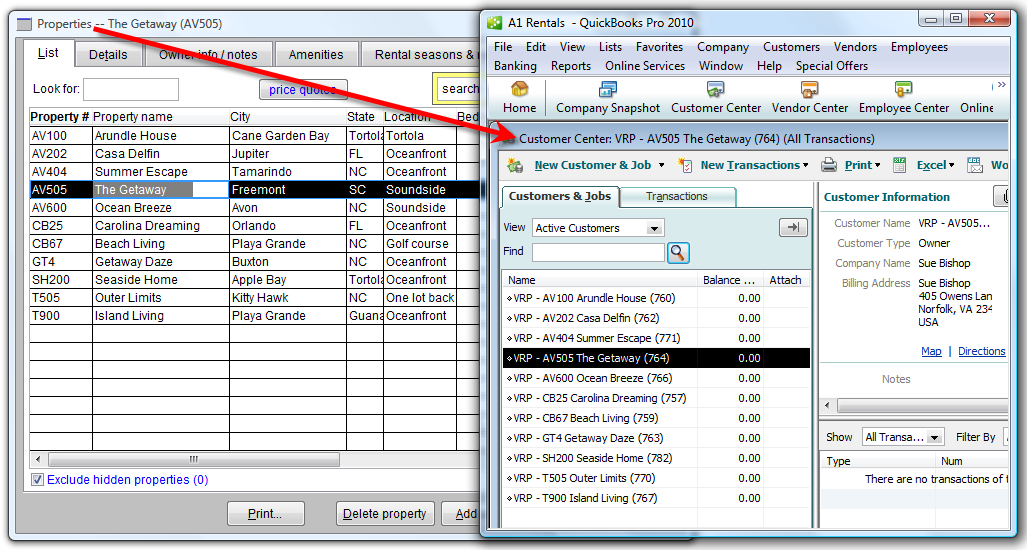Click the Find input field in Customer Center
This screenshot has height=550, width=1027.
coord(599,252)
